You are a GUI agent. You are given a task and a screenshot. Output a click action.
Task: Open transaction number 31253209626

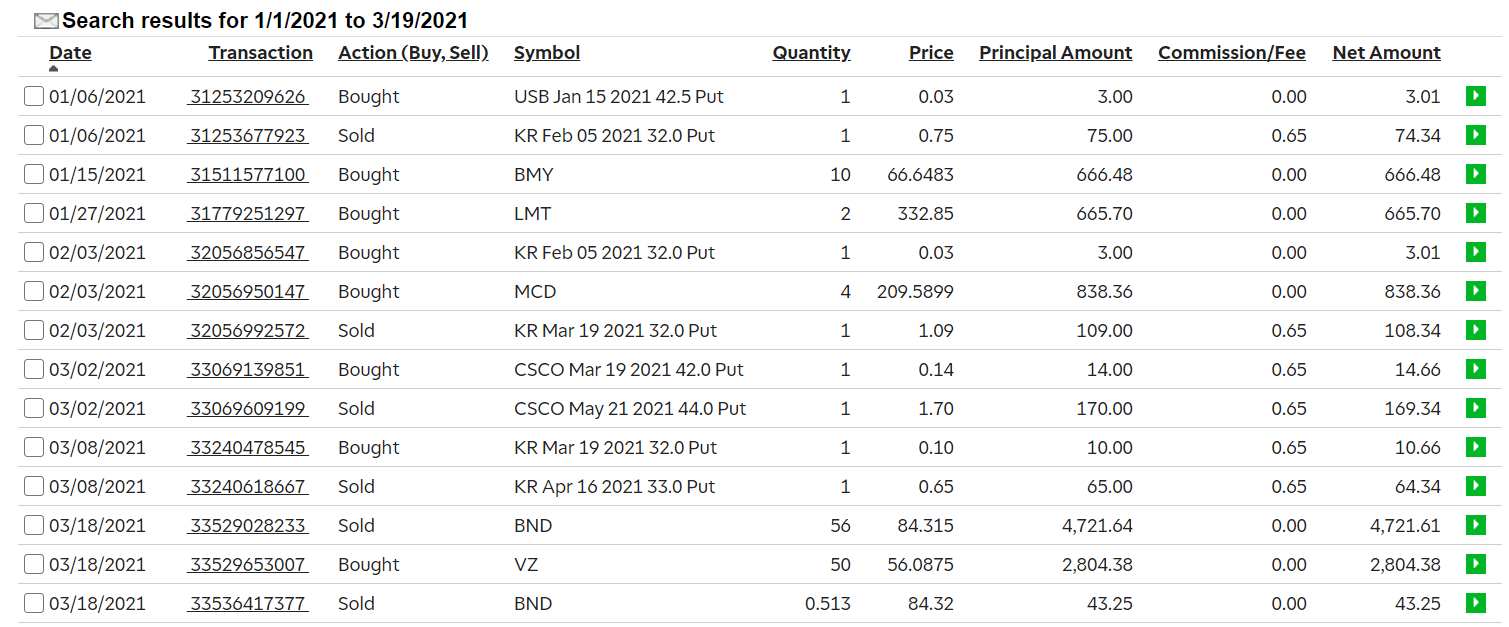pyautogui.click(x=247, y=97)
